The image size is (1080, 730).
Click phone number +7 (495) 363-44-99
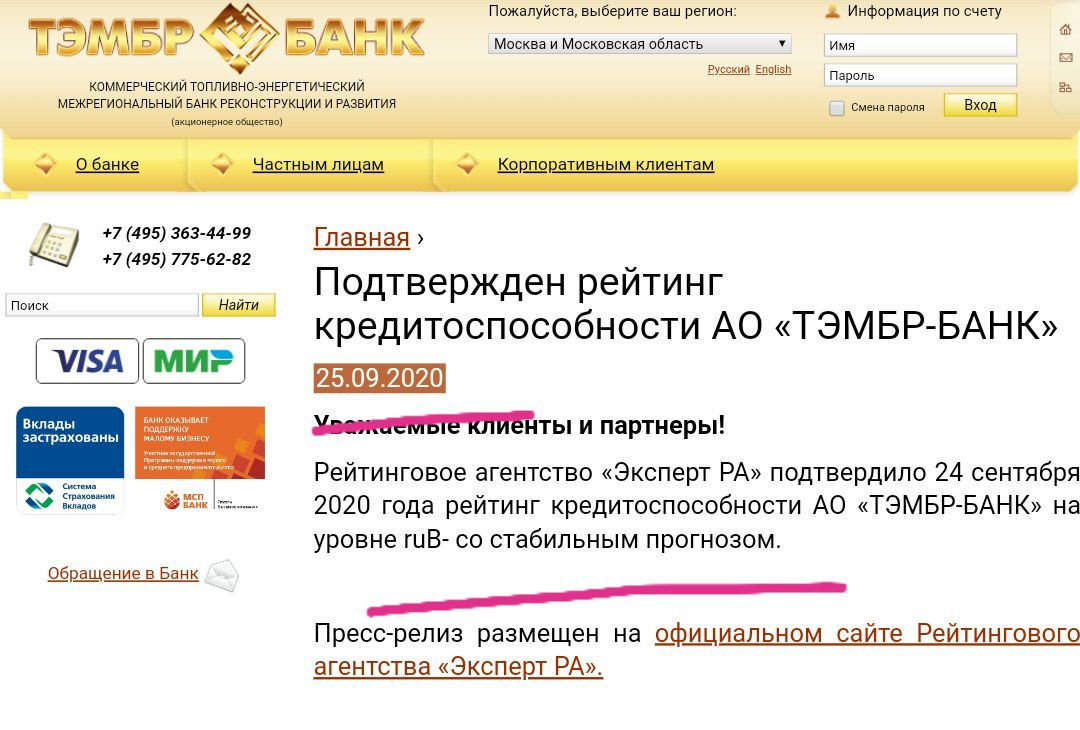177,233
